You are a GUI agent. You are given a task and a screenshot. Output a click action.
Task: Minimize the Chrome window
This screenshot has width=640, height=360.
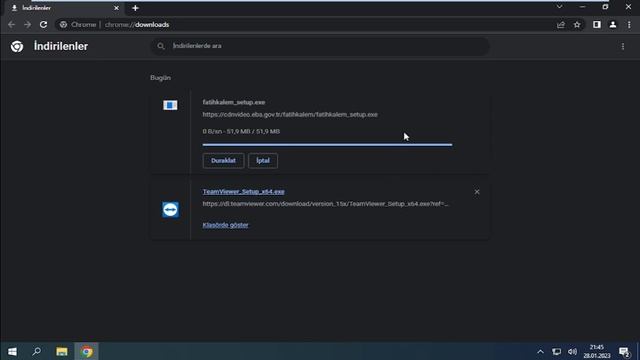[582, 7]
